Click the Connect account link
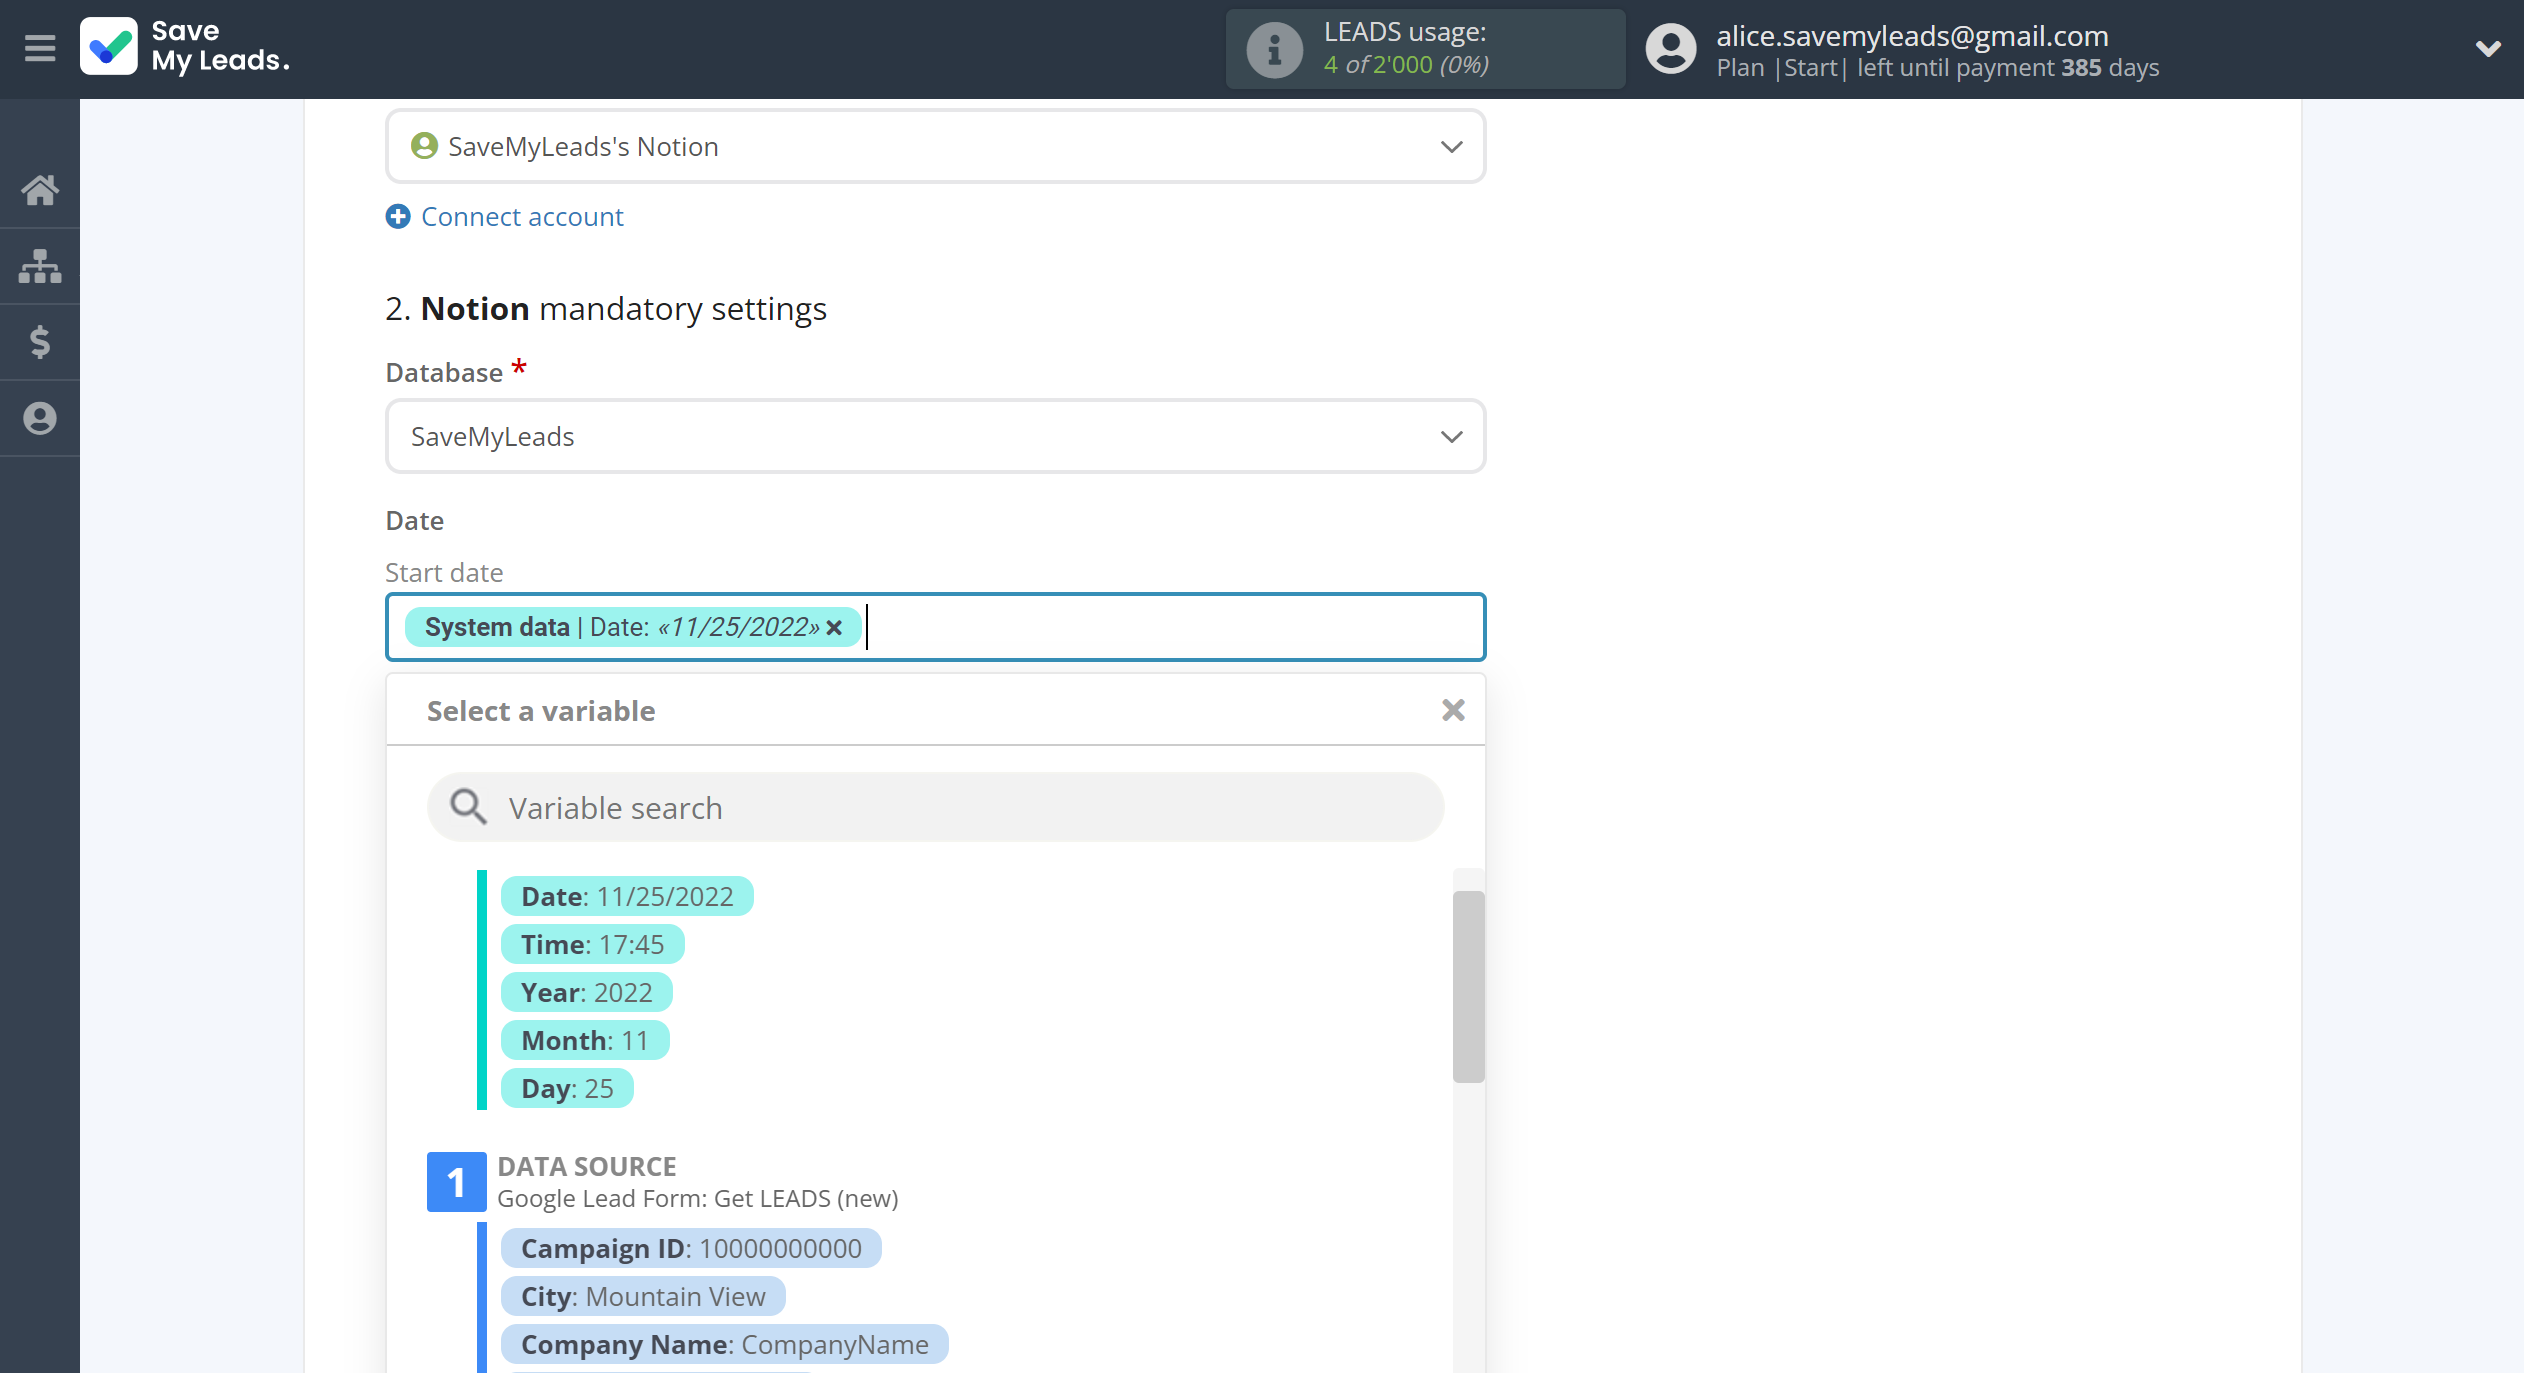This screenshot has width=2524, height=1373. (x=522, y=216)
